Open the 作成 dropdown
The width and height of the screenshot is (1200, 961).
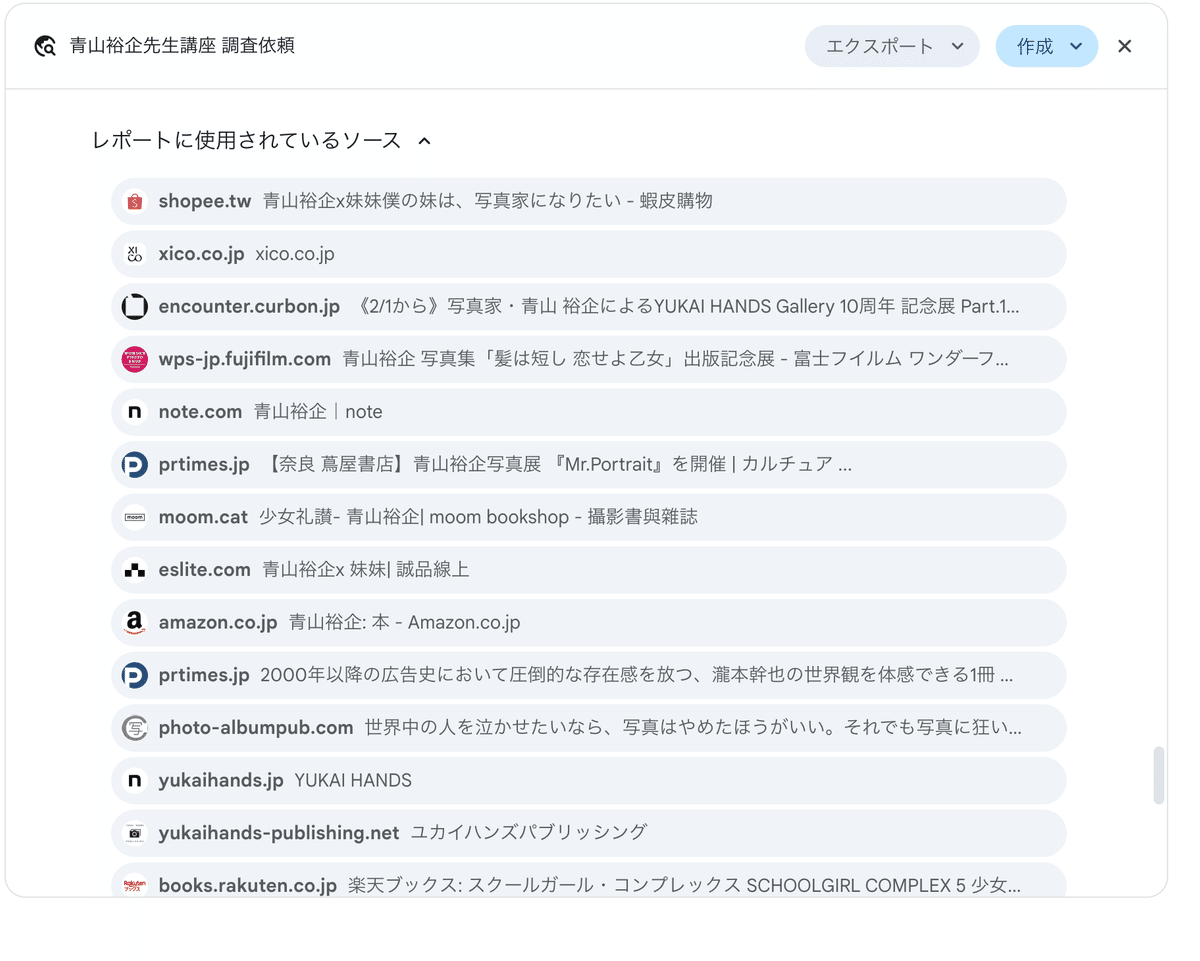pos(1047,46)
